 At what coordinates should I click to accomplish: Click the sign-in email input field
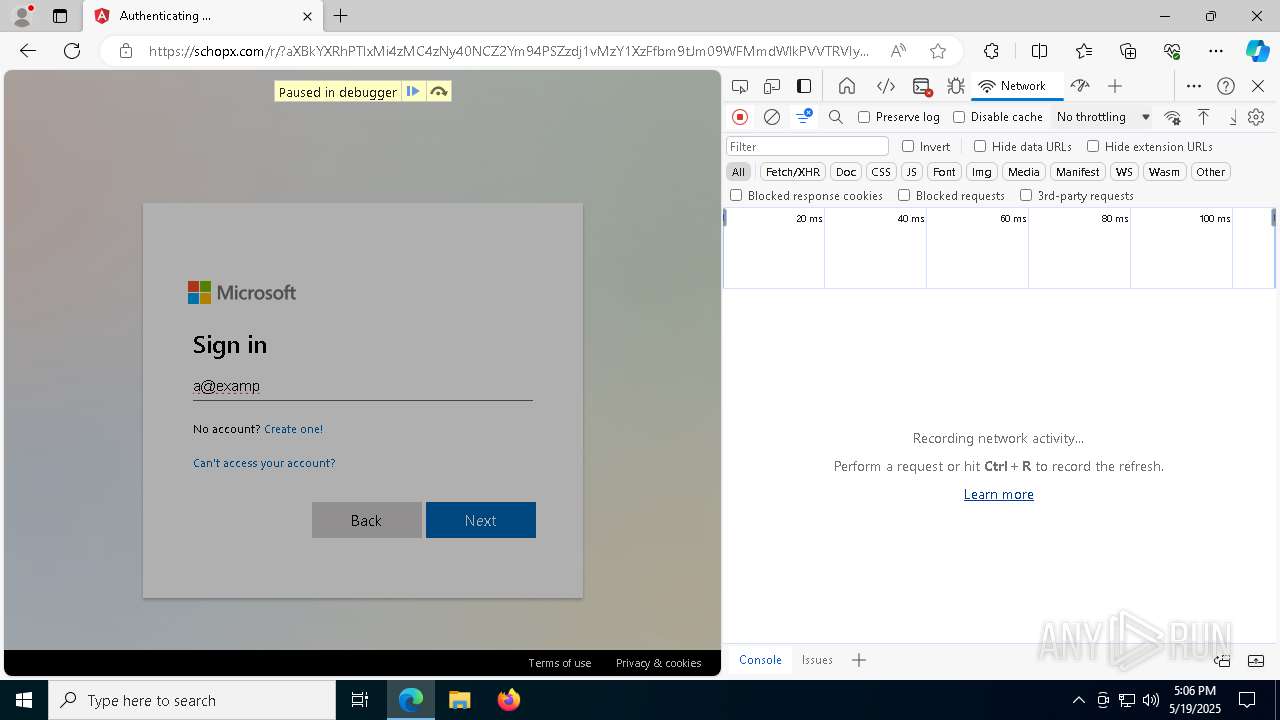tap(363, 386)
